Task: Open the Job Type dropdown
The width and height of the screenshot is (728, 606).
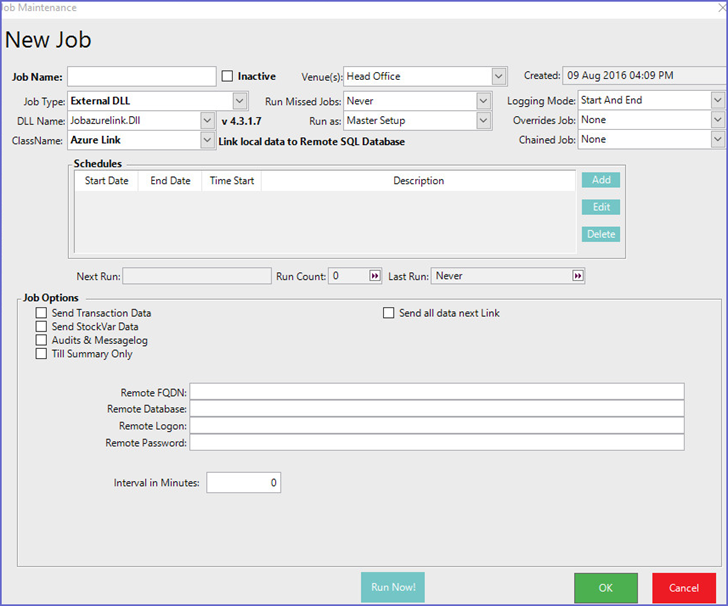Action: (x=239, y=101)
